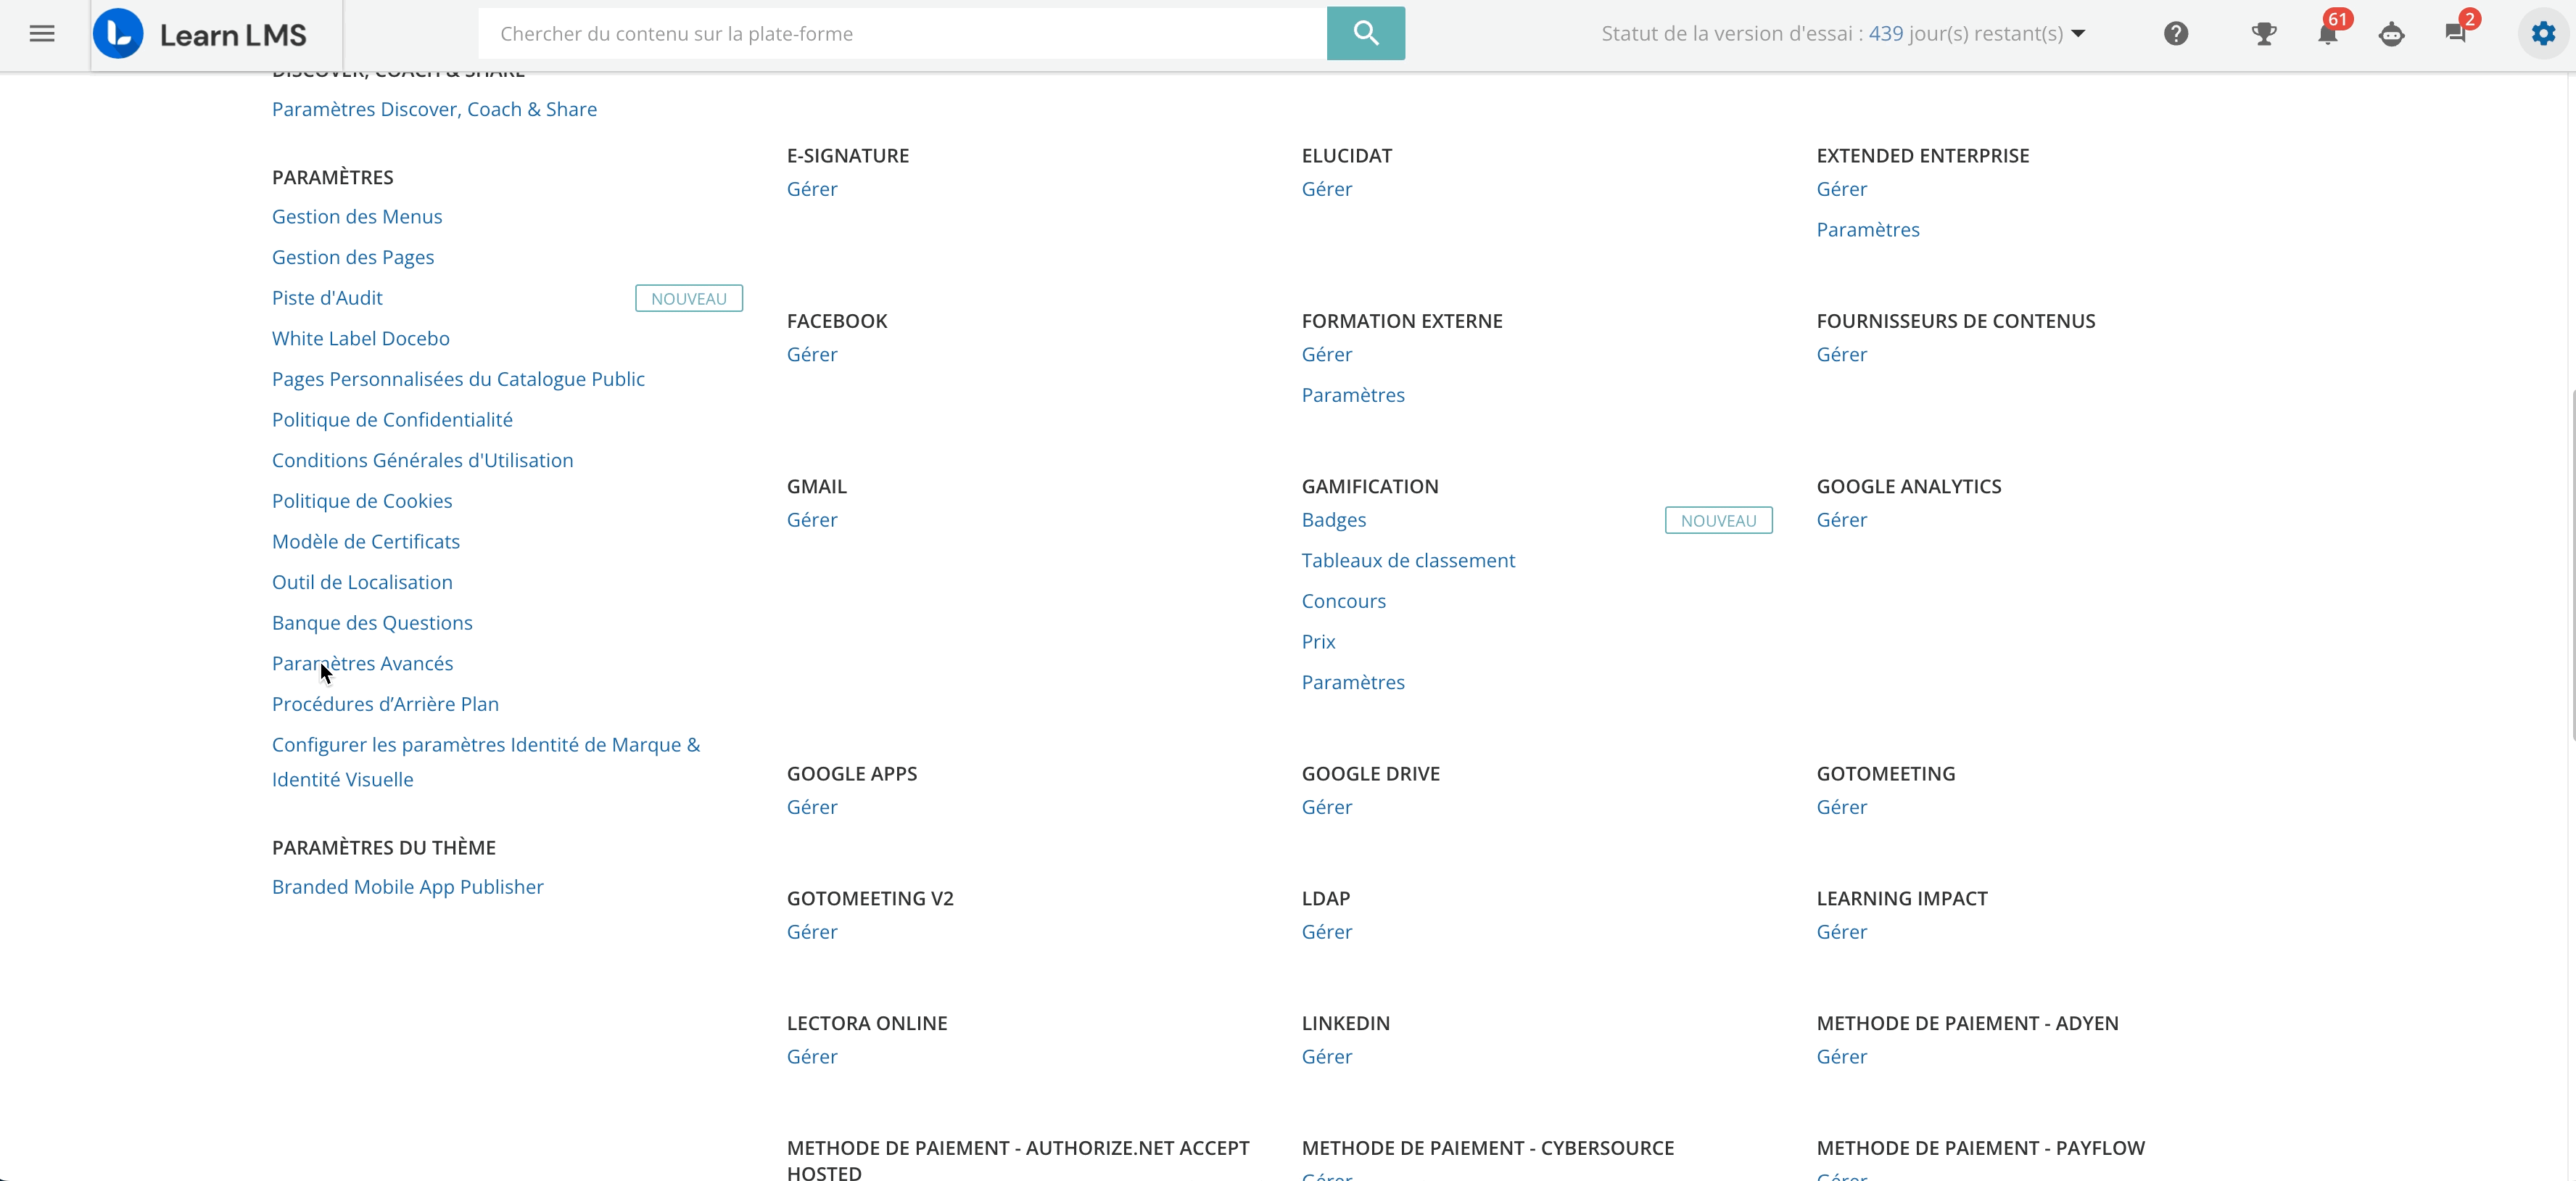Click Gérer under Learning Impact
The height and width of the screenshot is (1181, 2576).
[1842, 932]
